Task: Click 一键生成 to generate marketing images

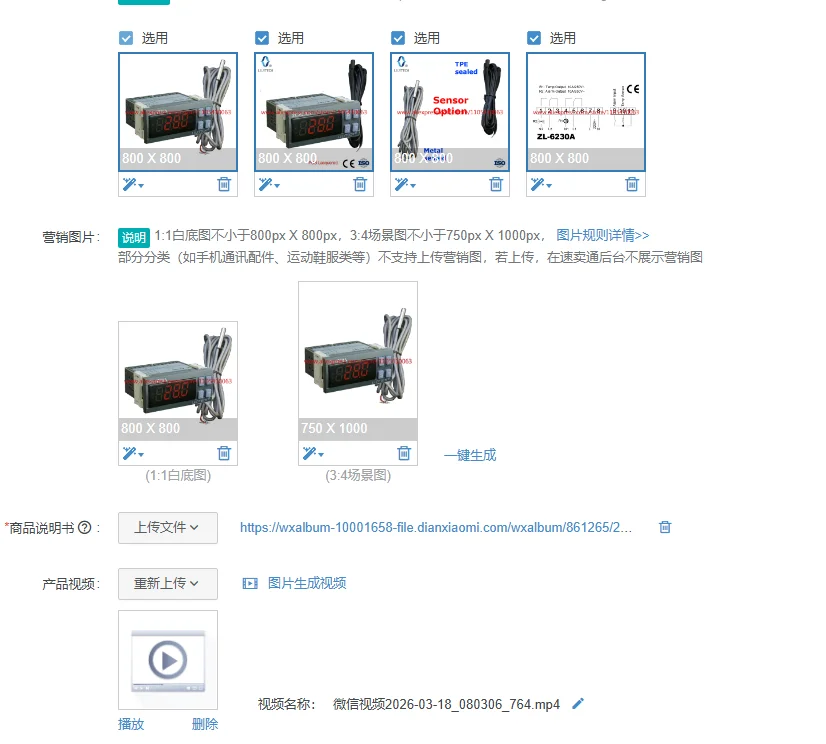Action: click(x=470, y=455)
